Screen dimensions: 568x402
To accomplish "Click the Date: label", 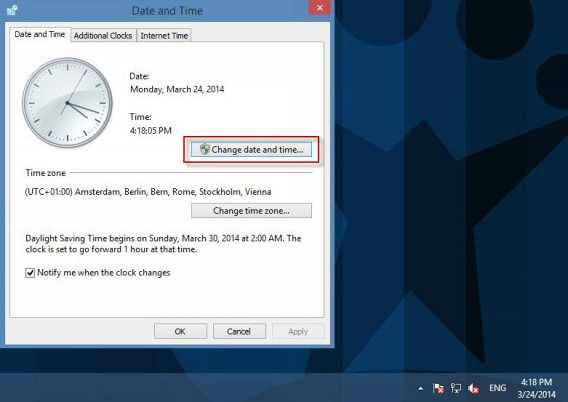I will click(139, 76).
